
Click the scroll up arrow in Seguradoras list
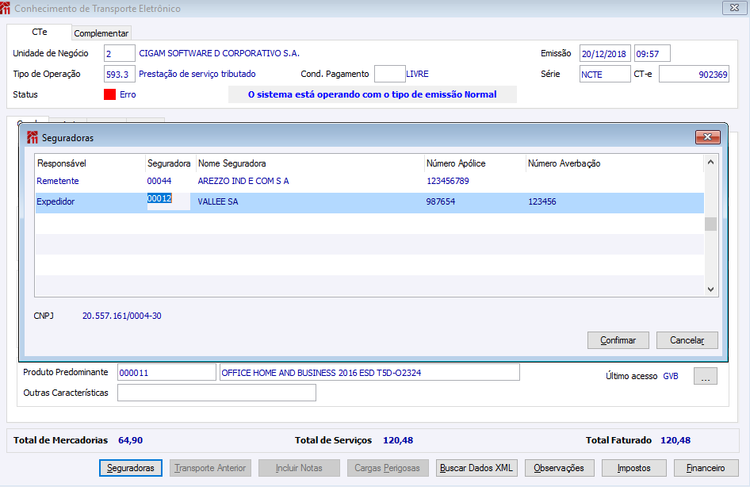click(711, 162)
